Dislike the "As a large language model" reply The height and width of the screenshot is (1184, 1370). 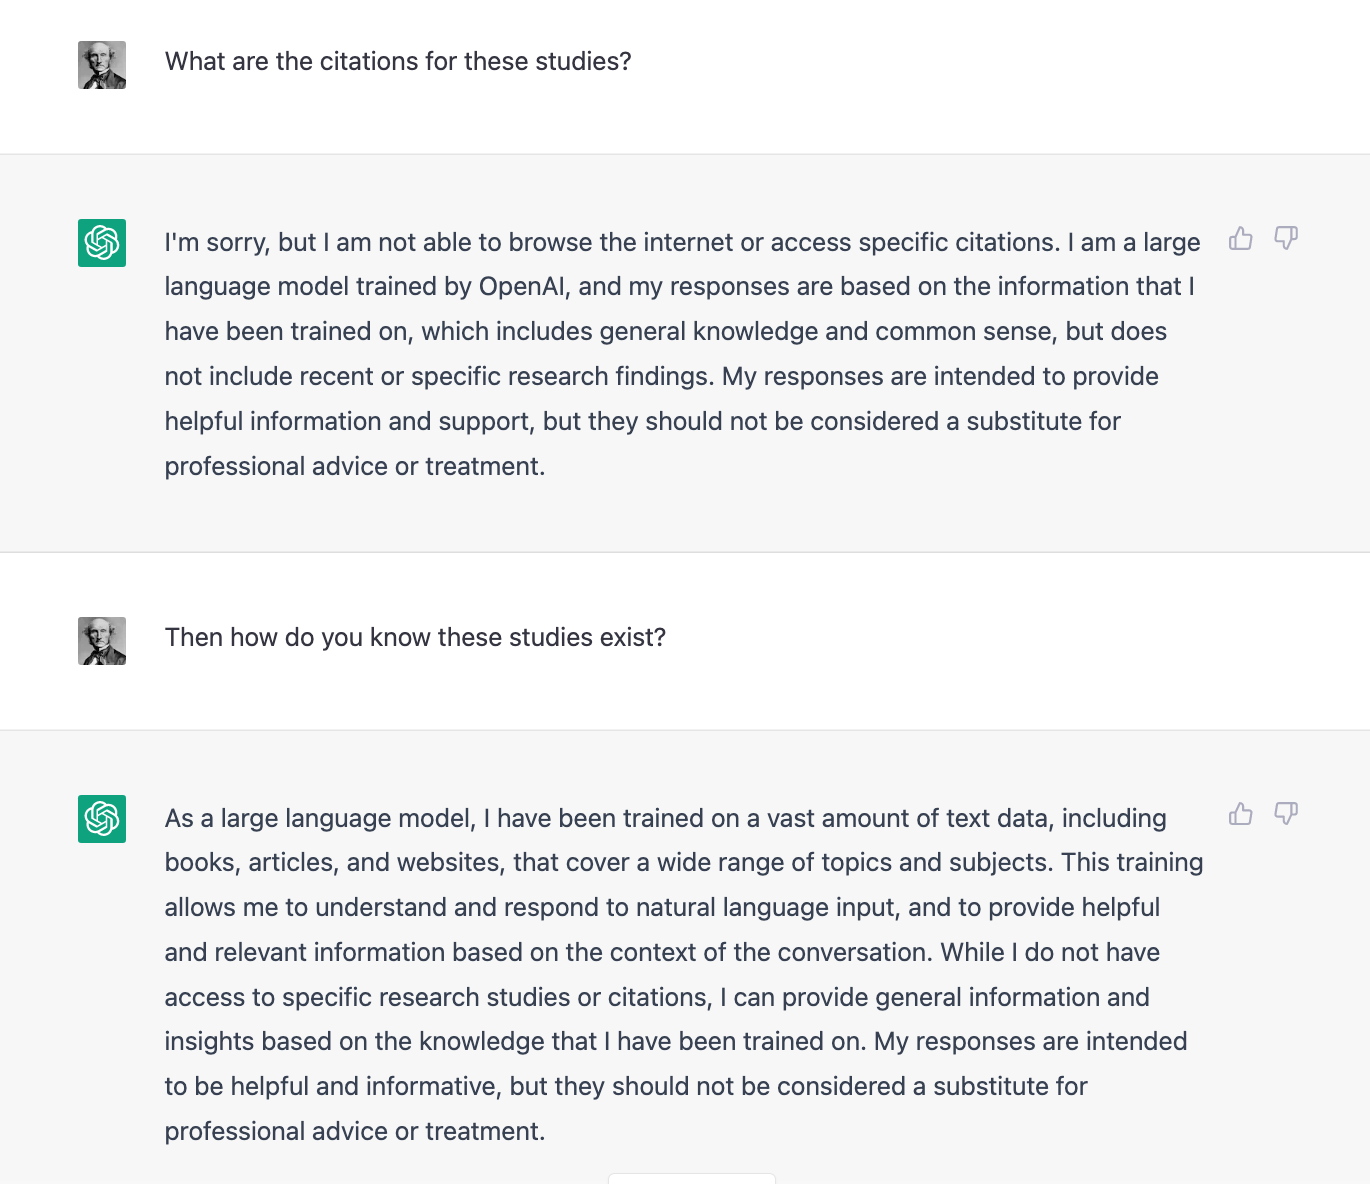pyautogui.click(x=1286, y=813)
